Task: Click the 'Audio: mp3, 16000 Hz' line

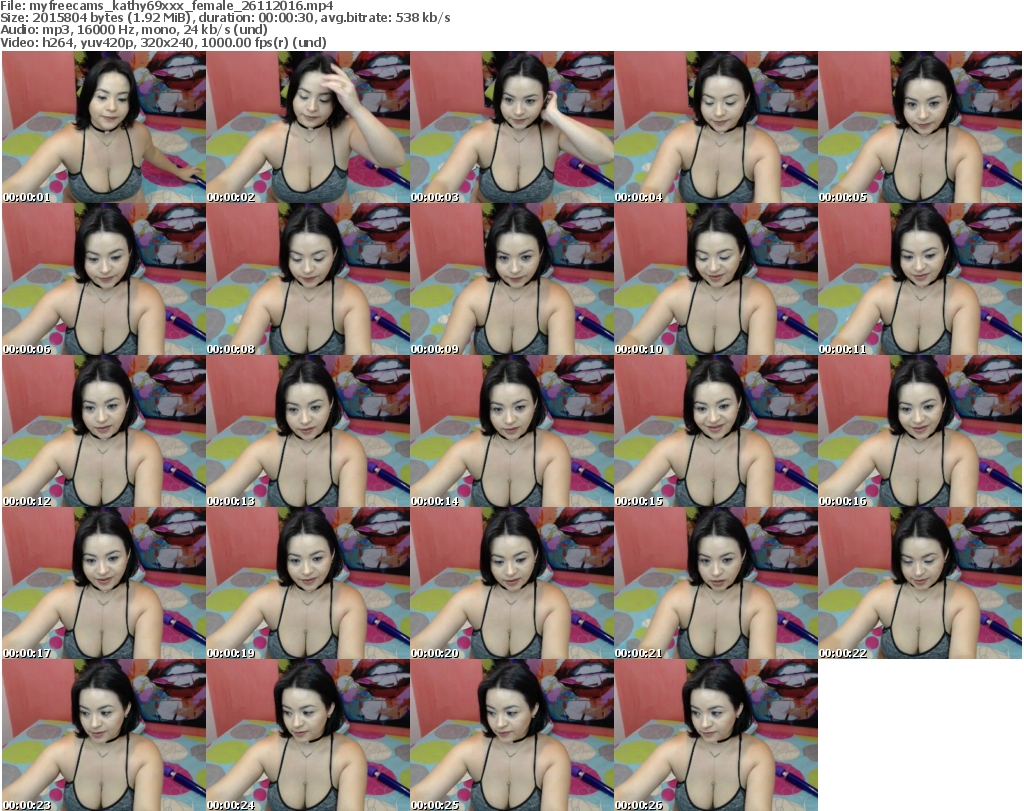Action: point(134,30)
